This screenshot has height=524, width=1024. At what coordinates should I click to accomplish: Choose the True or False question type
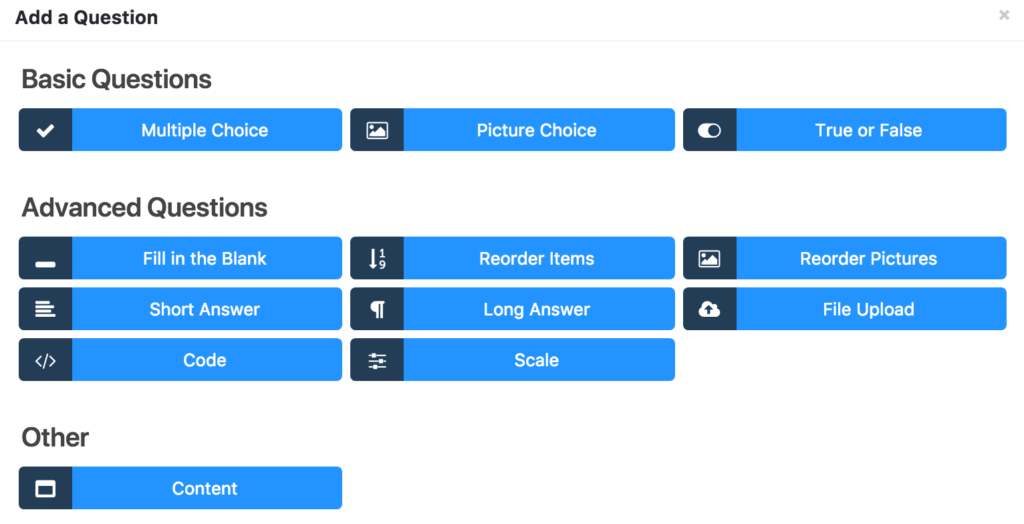[869, 130]
